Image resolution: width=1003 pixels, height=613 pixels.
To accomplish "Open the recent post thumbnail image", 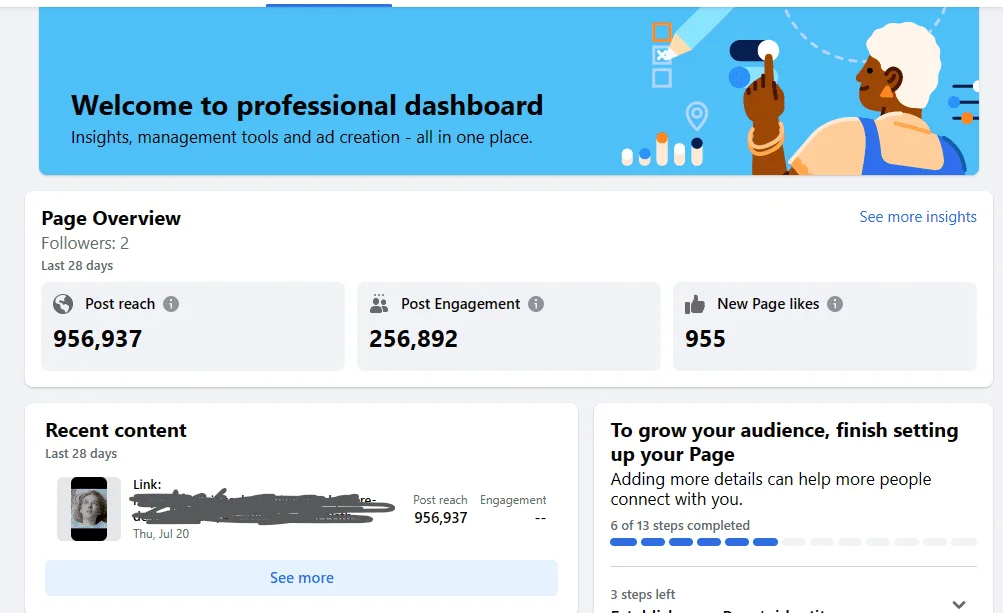I will point(89,509).
